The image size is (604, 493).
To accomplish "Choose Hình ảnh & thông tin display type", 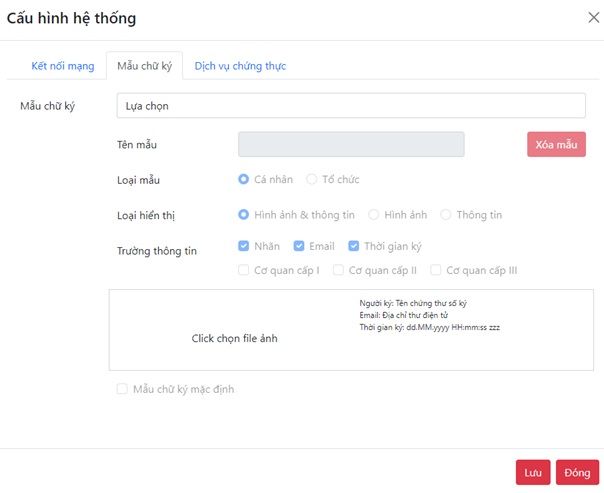I will 243,215.
